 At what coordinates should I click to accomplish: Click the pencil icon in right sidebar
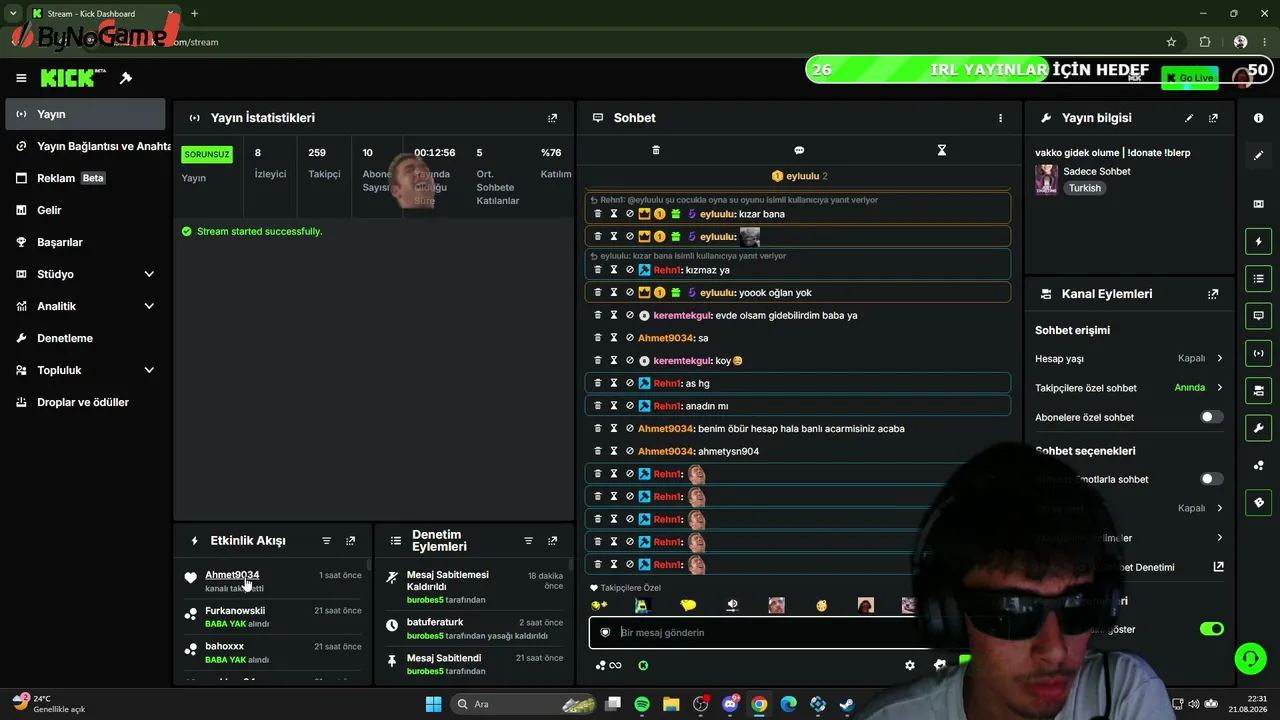[x=1259, y=156]
